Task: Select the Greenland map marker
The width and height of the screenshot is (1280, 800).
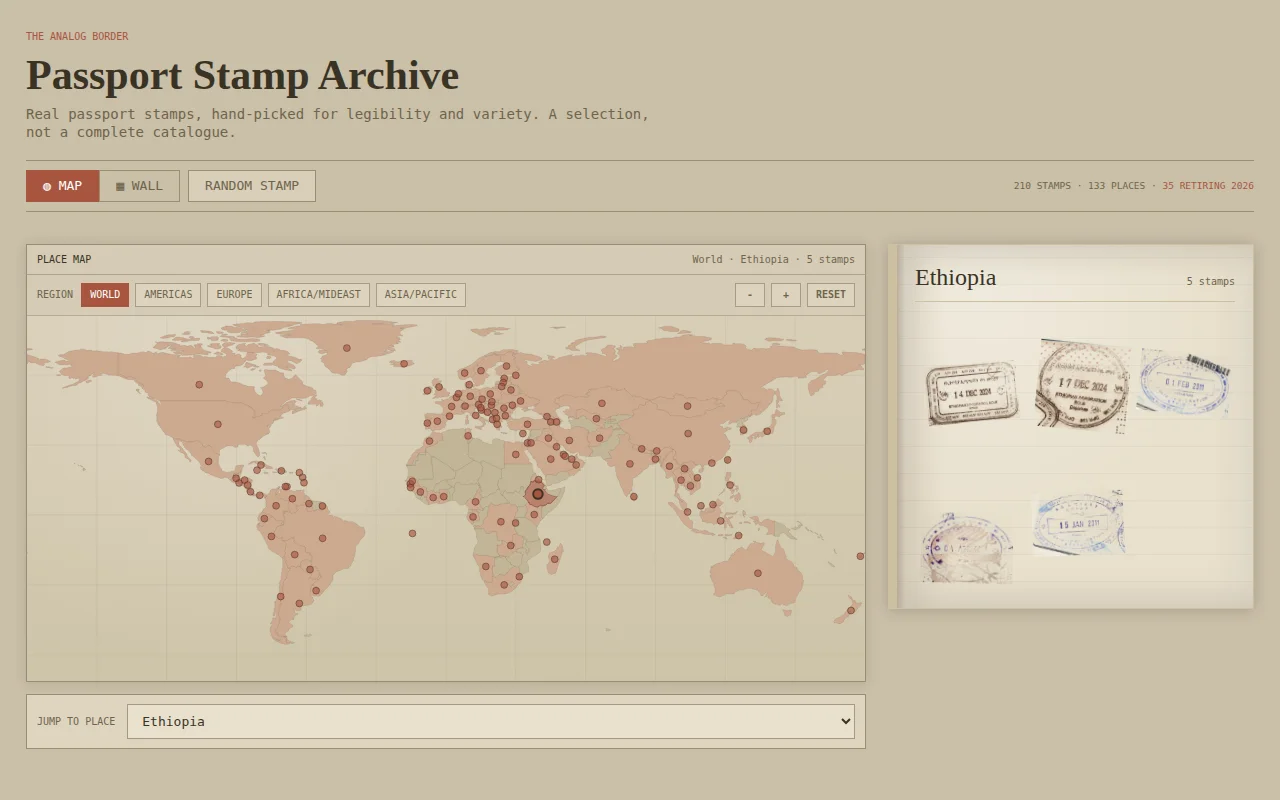Action: tap(347, 348)
